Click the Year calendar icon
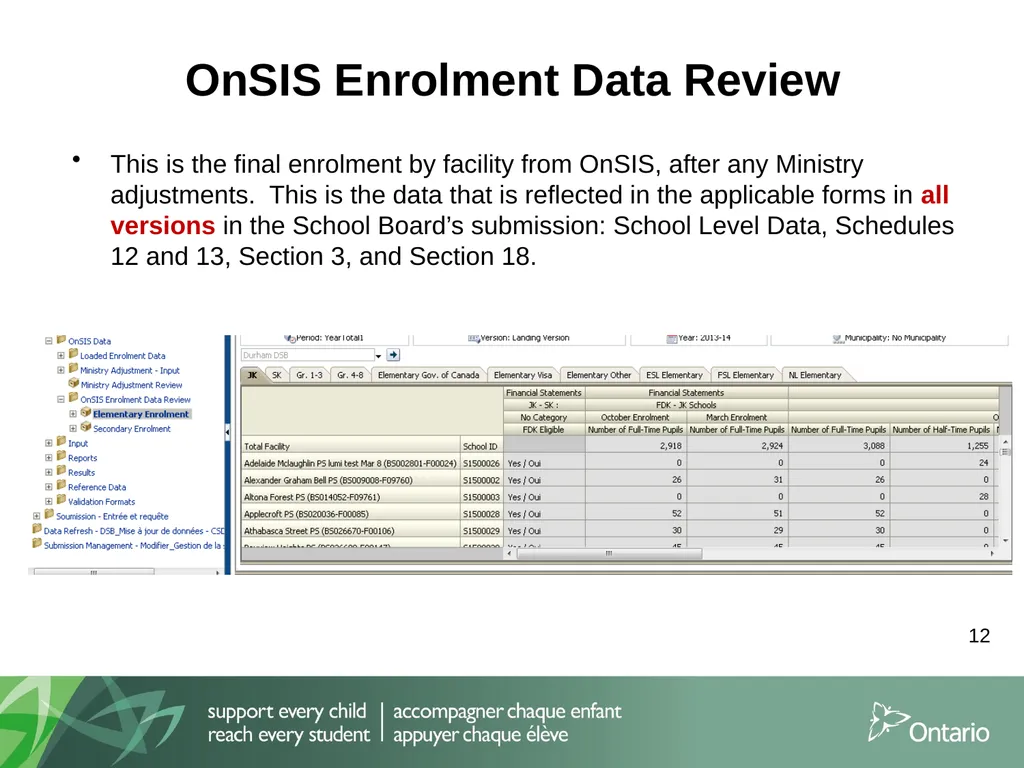The width and height of the screenshot is (1024, 768). click(671, 338)
